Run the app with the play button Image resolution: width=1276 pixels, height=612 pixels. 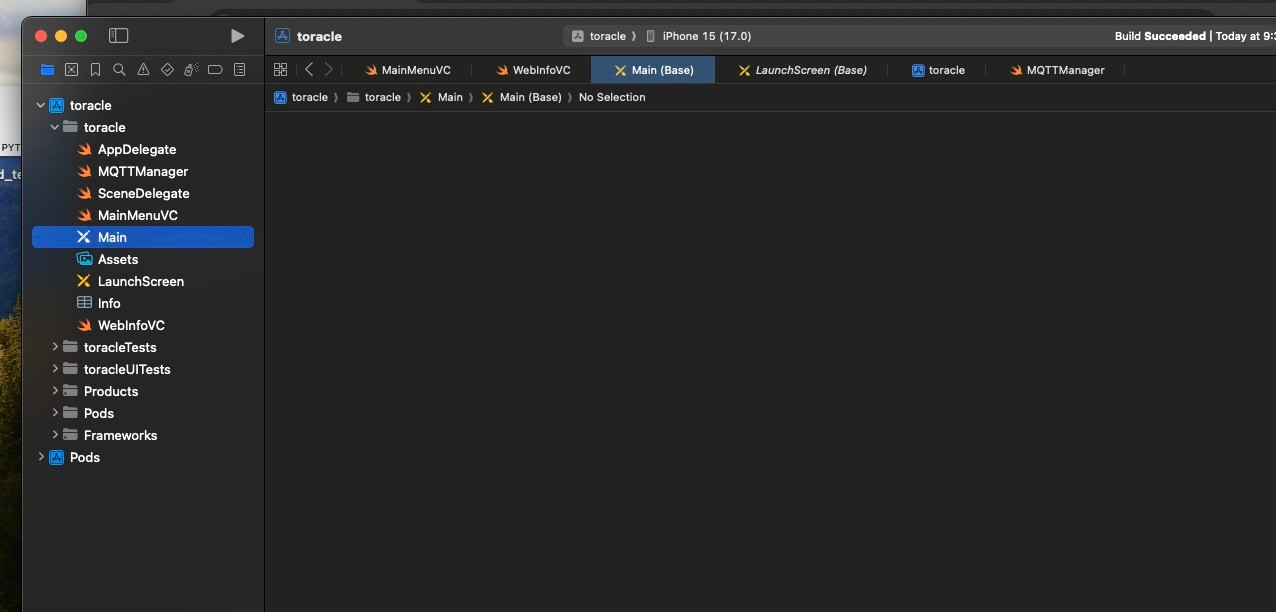(237, 36)
